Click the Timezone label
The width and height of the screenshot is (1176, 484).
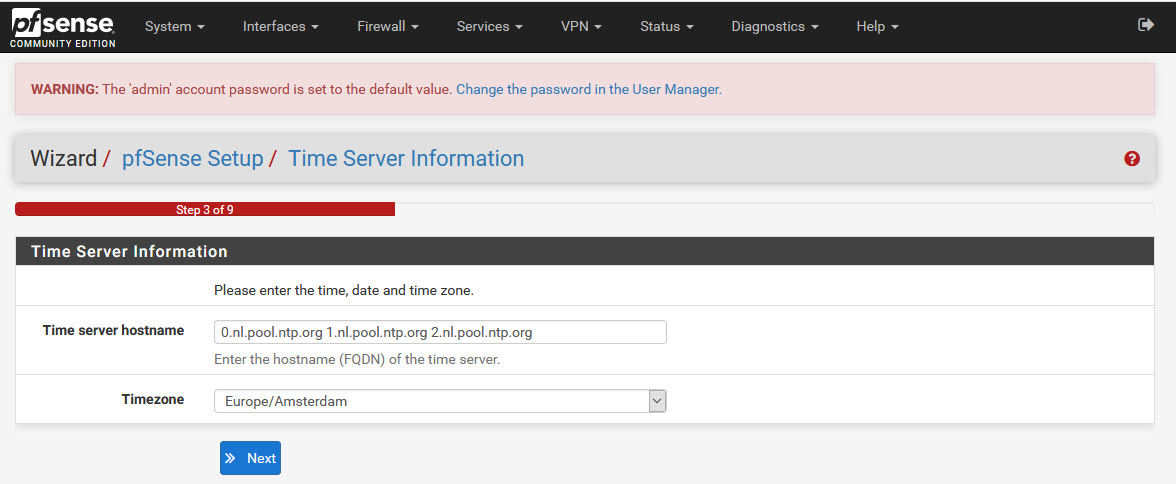pyautogui.click(x=153, y=399)
